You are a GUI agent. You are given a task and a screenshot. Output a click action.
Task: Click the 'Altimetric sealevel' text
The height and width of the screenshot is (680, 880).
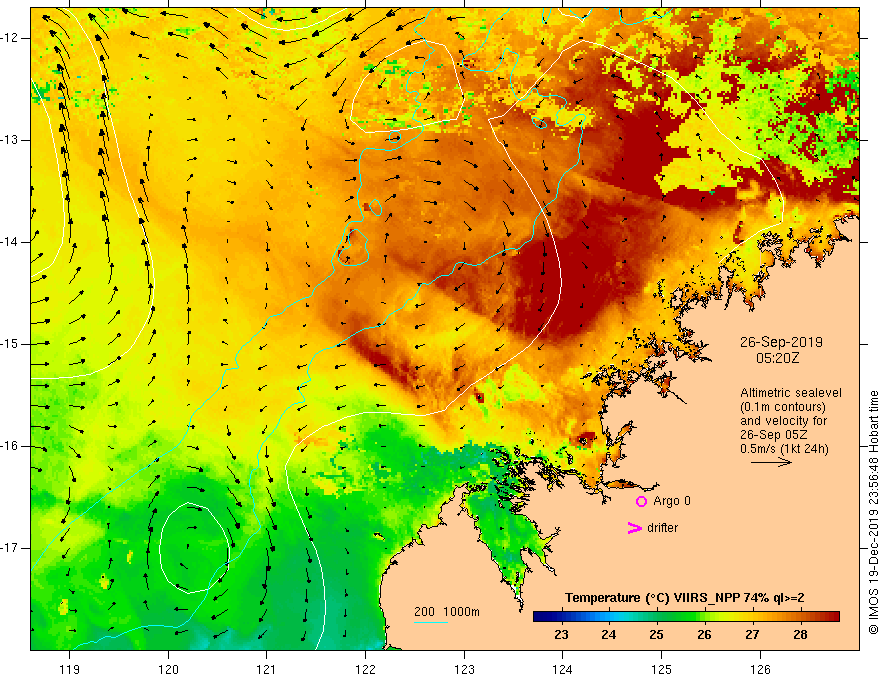click(x=791, y=393)
